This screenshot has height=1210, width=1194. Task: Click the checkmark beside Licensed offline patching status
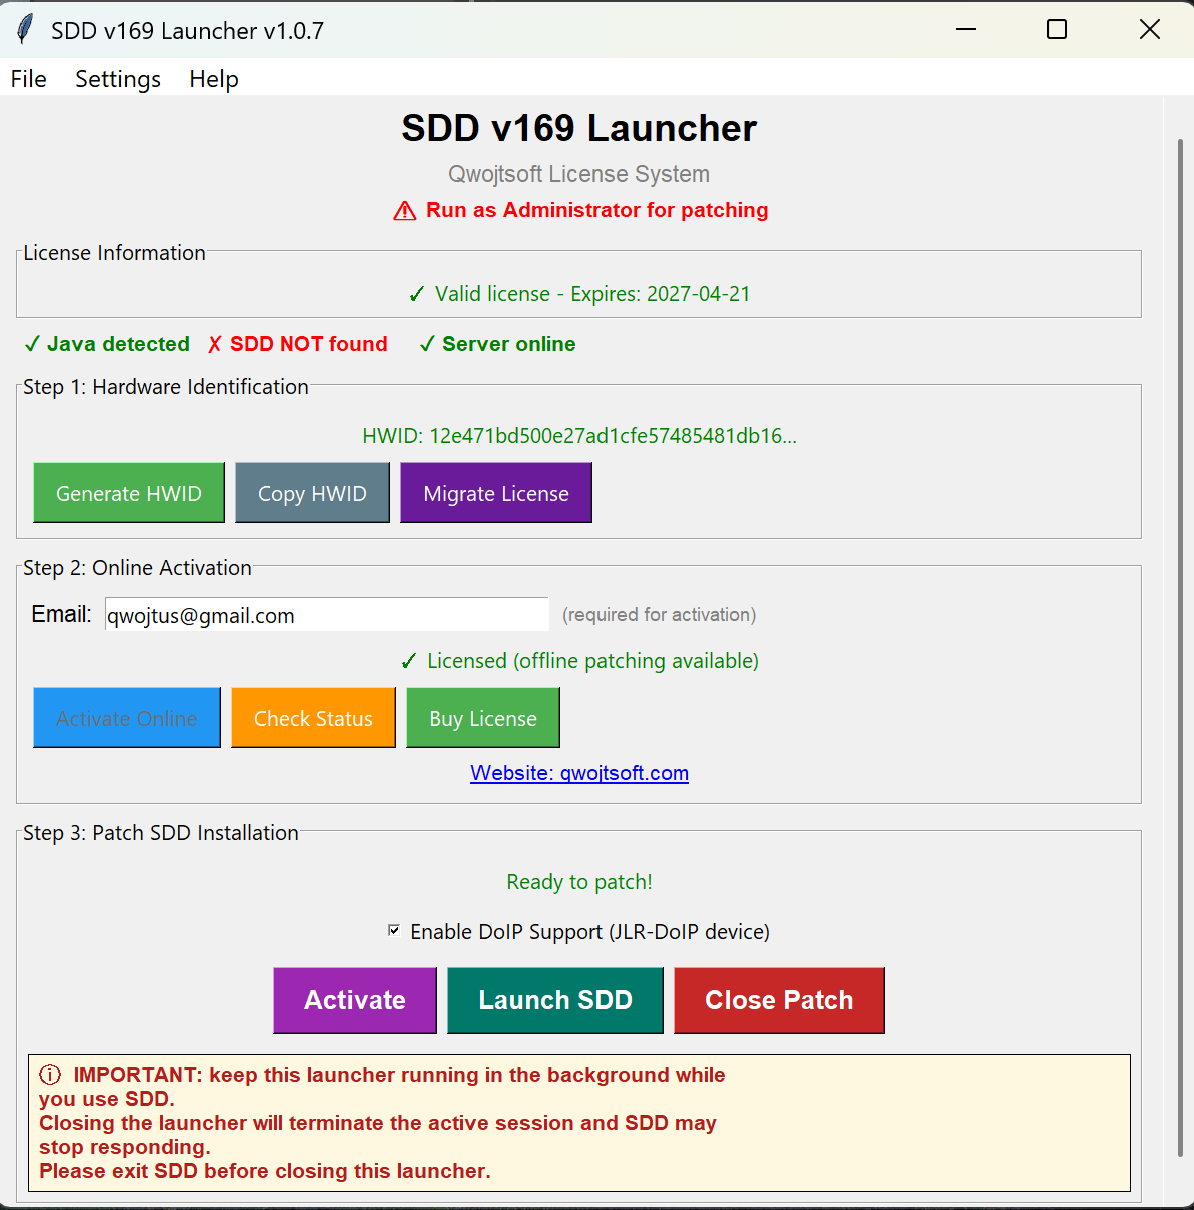[x=409, y=661]
